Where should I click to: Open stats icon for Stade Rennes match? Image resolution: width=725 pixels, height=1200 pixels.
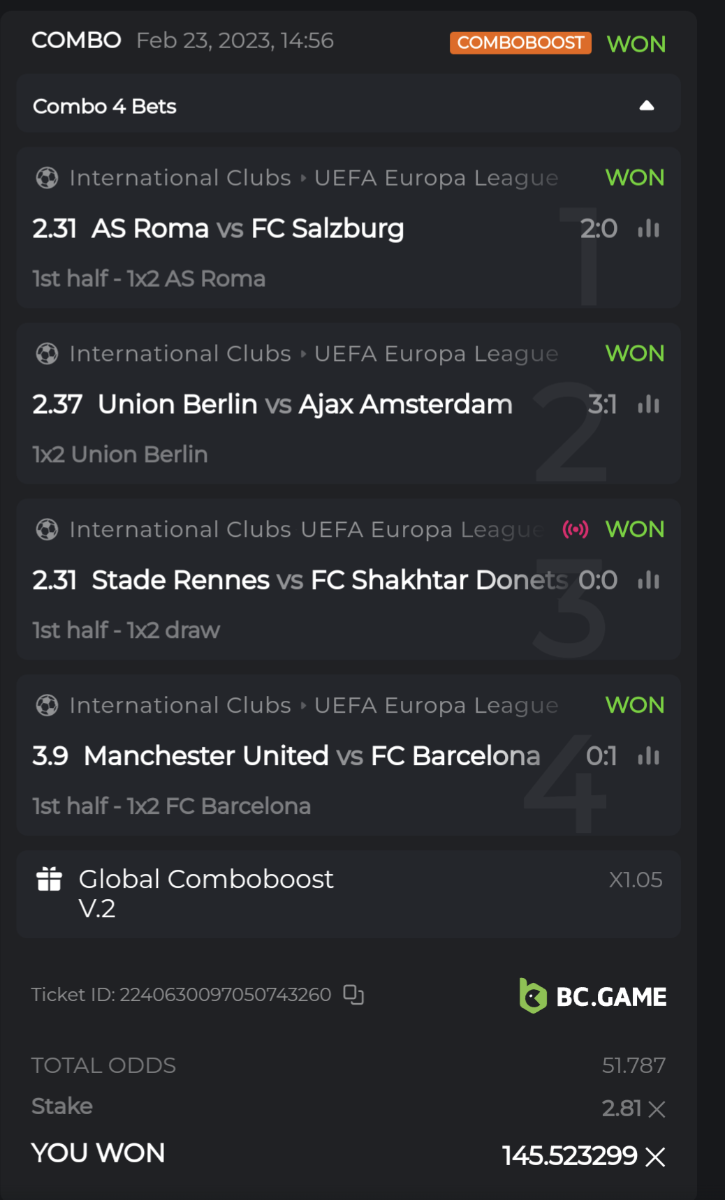(x=649, y=581)
